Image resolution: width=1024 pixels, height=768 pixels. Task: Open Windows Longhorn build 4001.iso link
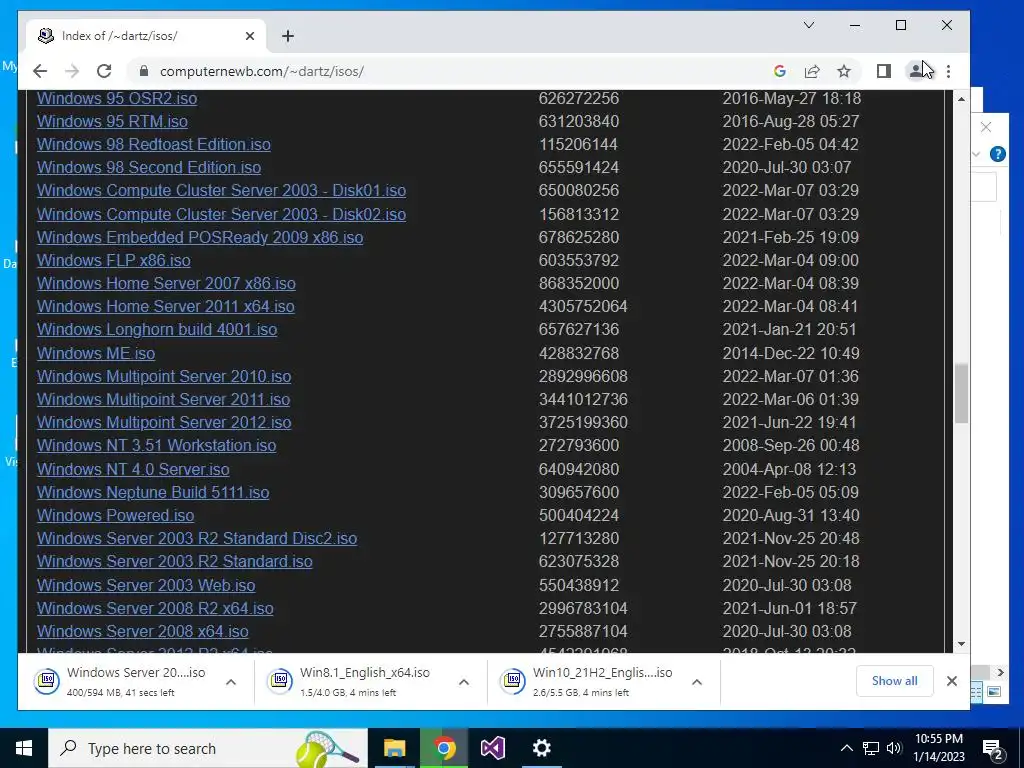click(x=157, y=329)
